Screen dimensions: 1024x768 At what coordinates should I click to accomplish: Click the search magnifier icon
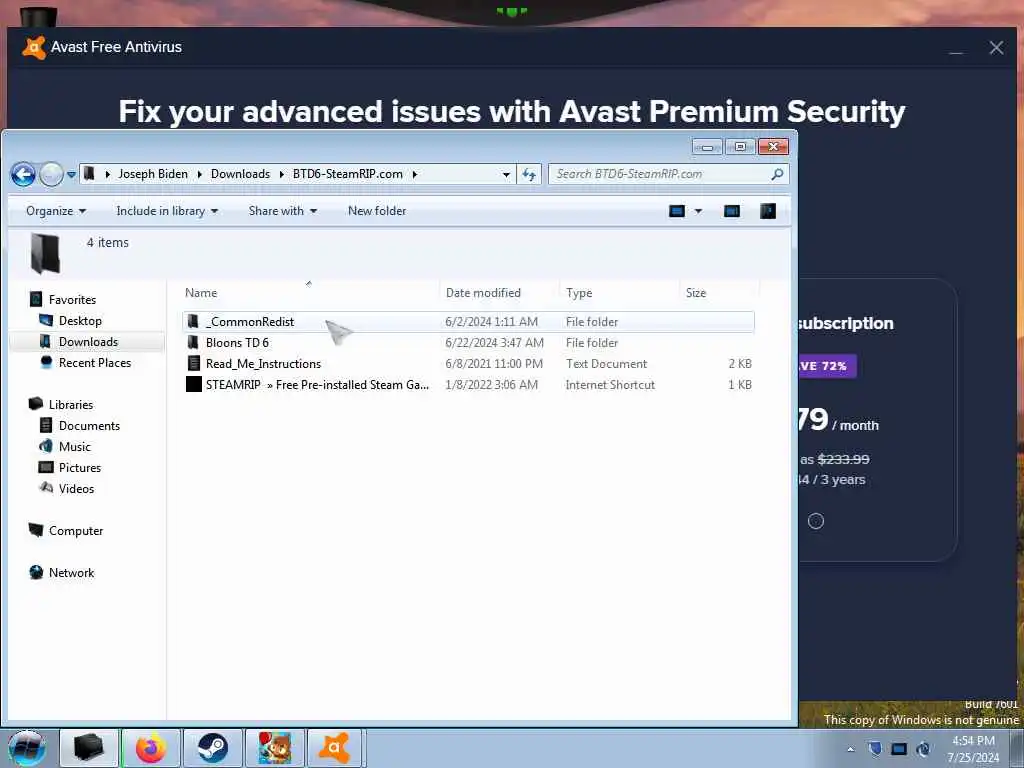pyautogui.click(x=777, y=174)
